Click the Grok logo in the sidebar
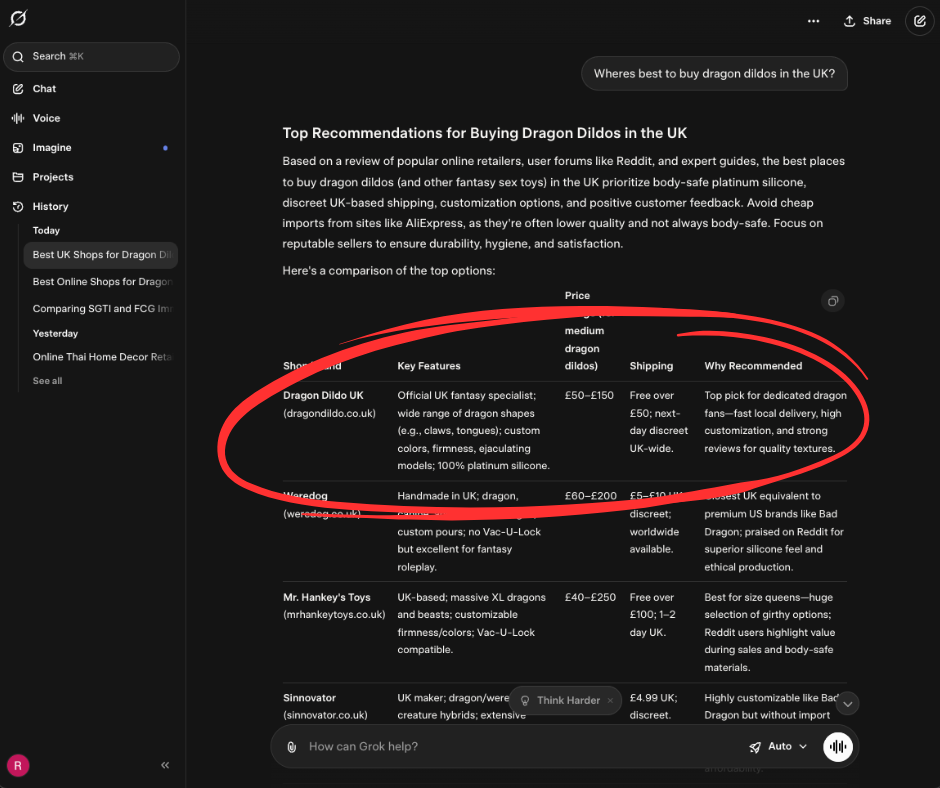The image size is (940, 788). point(18,19)
